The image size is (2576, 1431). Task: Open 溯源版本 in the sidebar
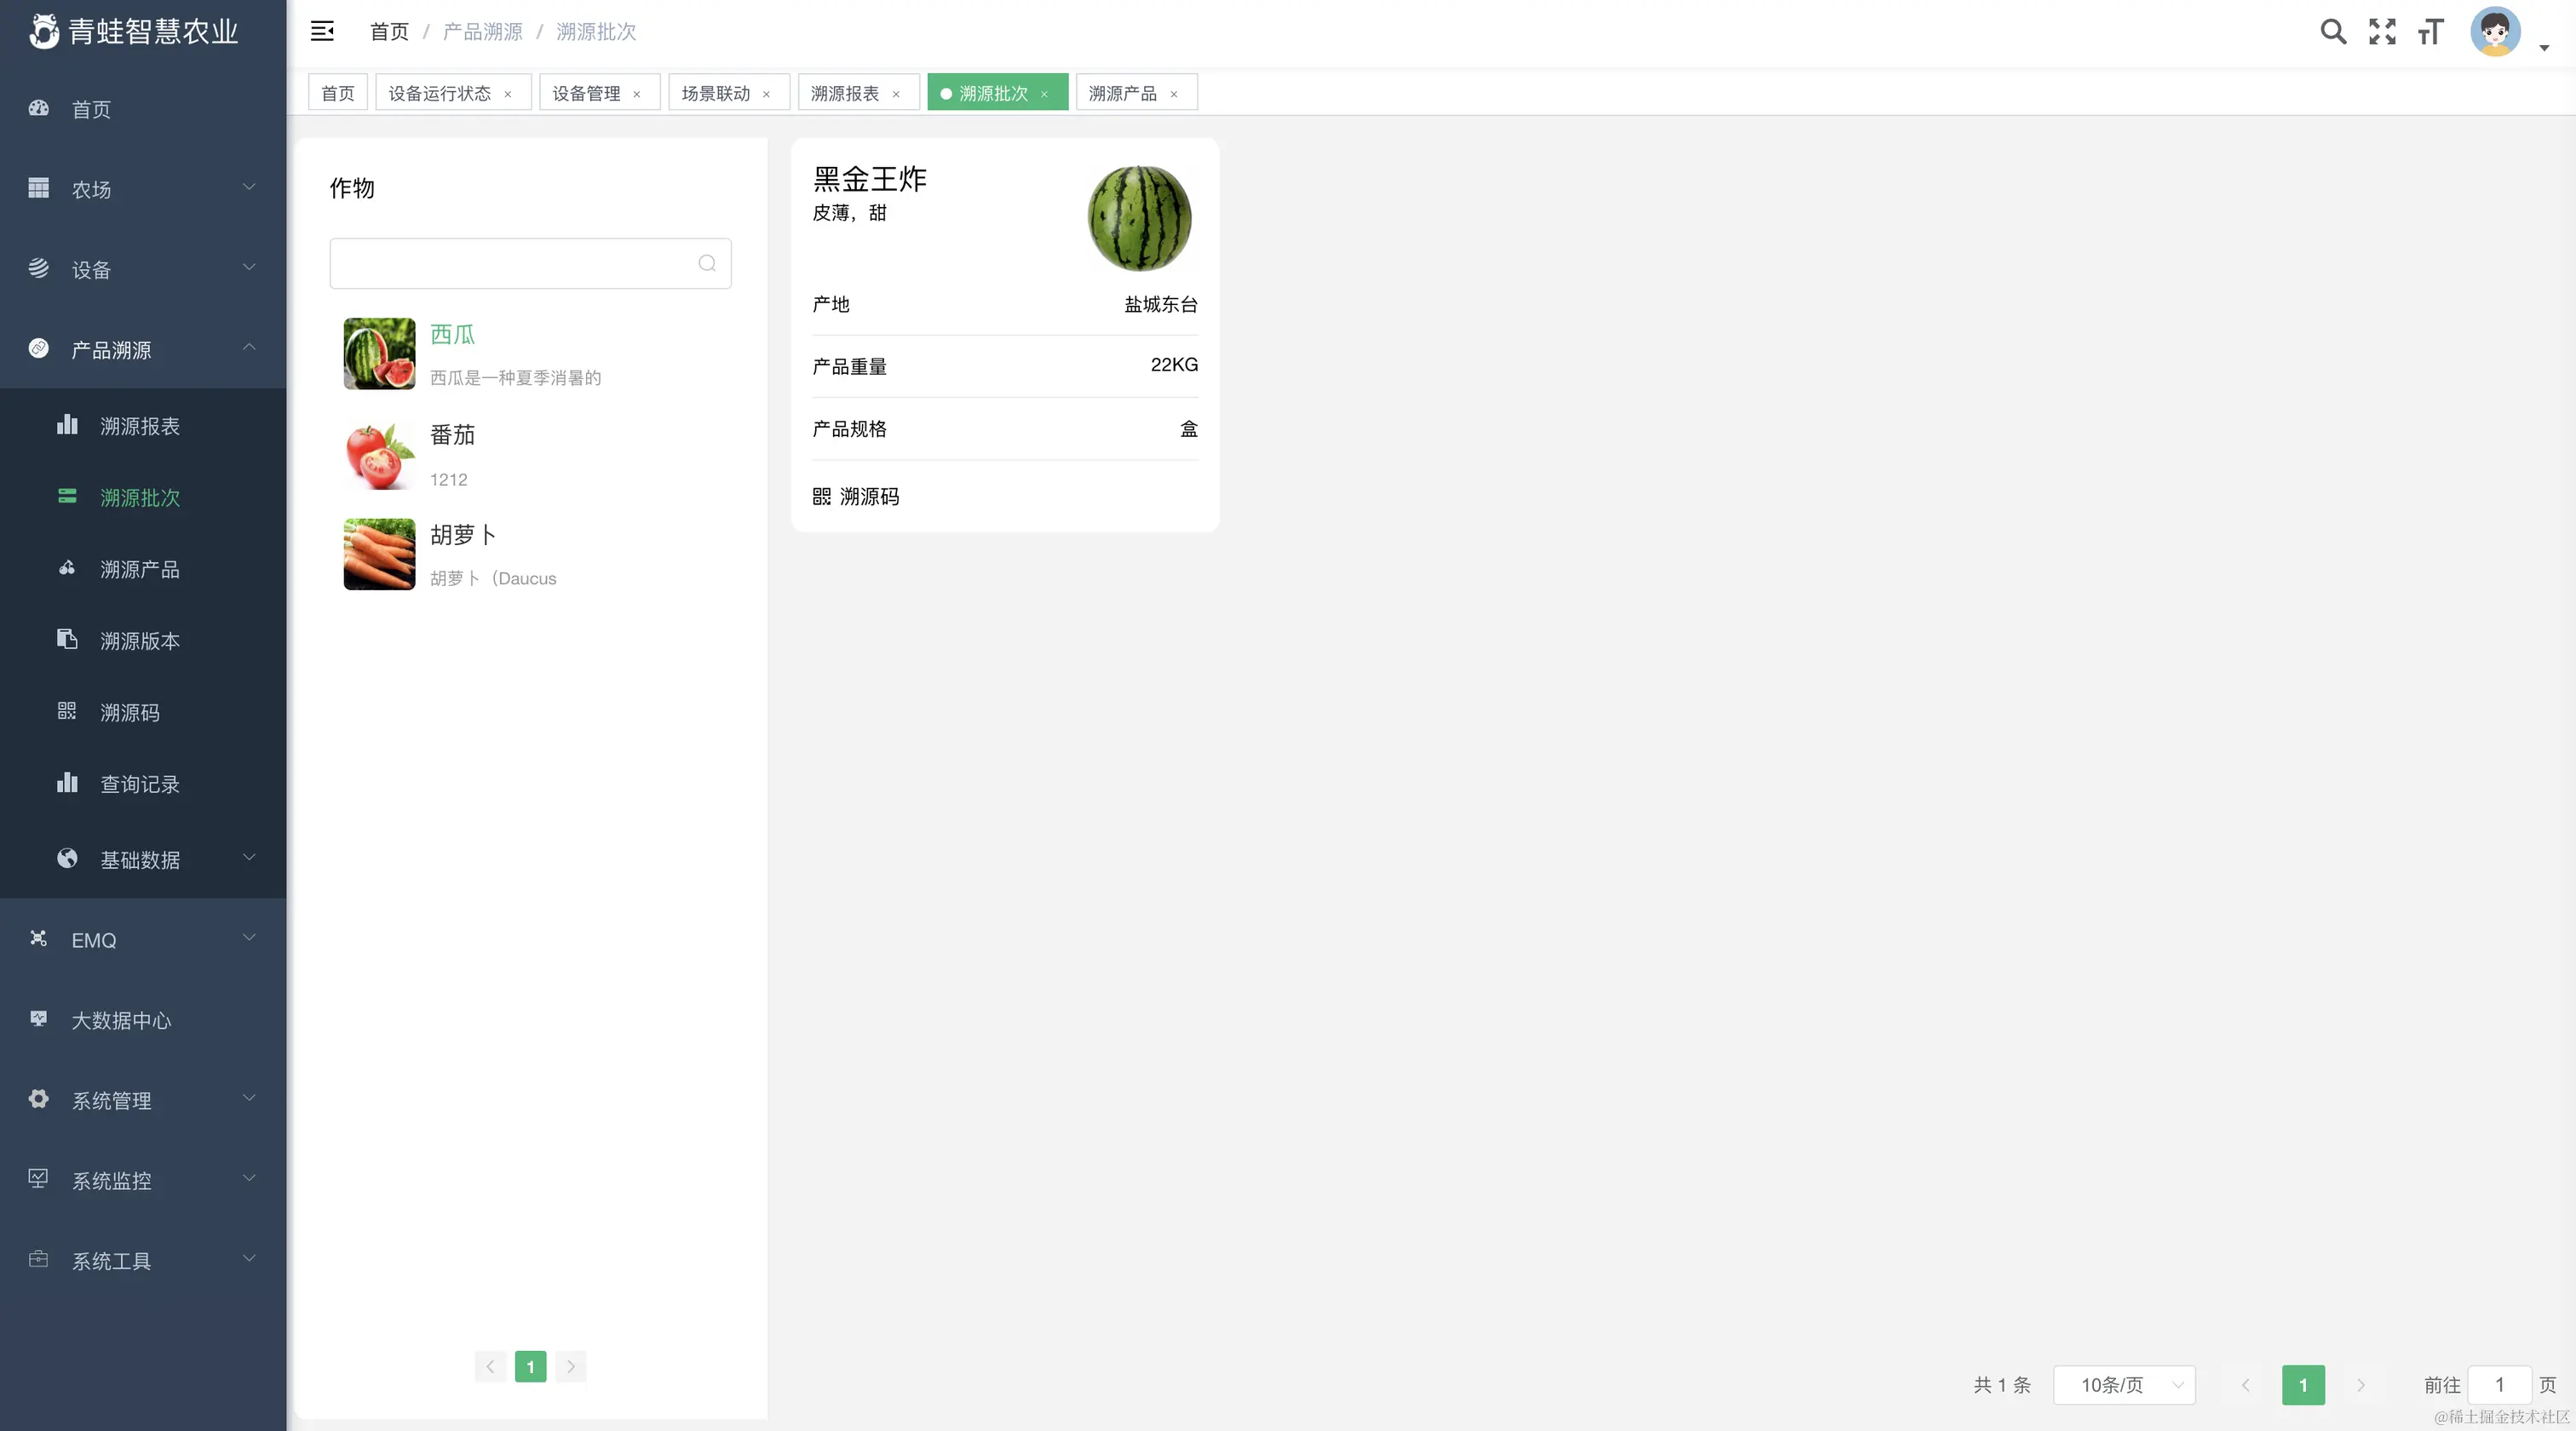[140, 640]
